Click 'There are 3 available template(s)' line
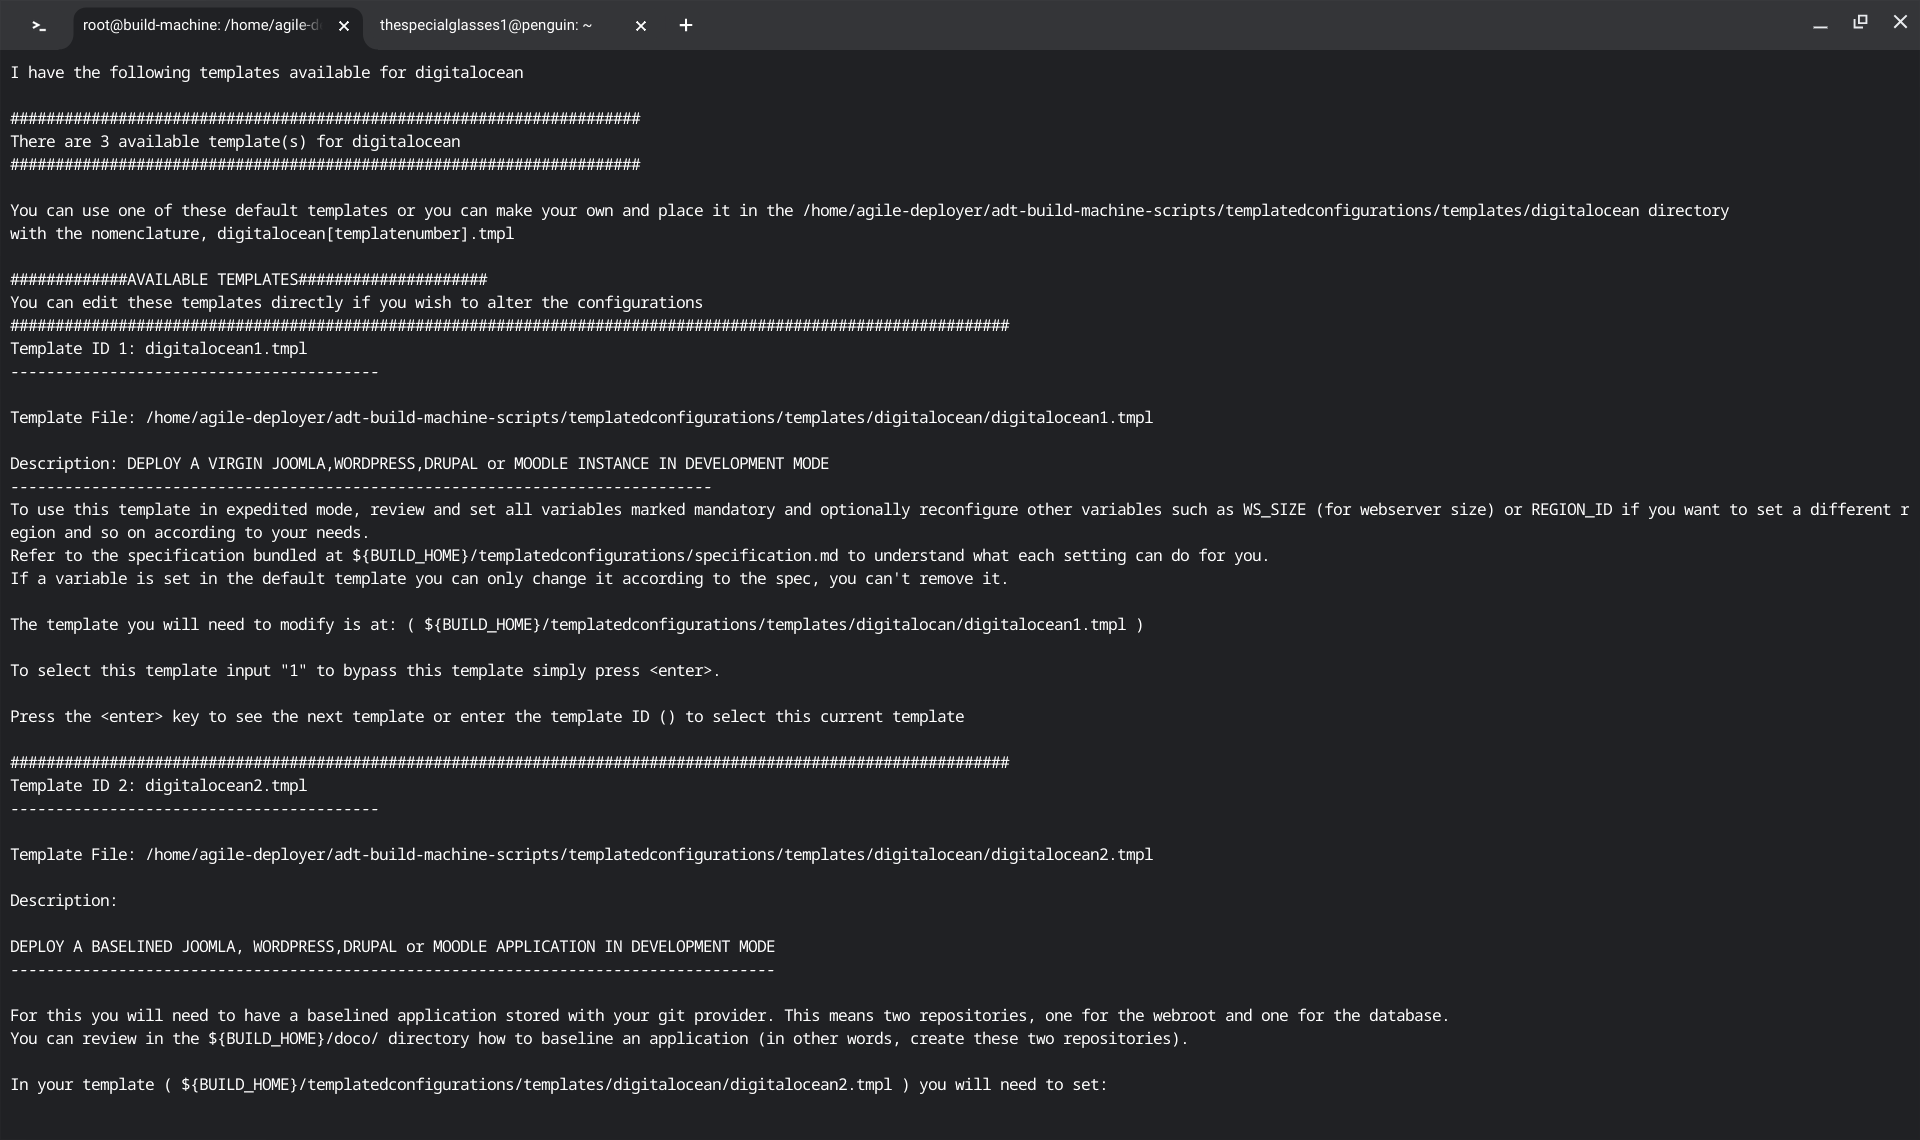Screen dimensions: 1920x1140 click(235, 142)
